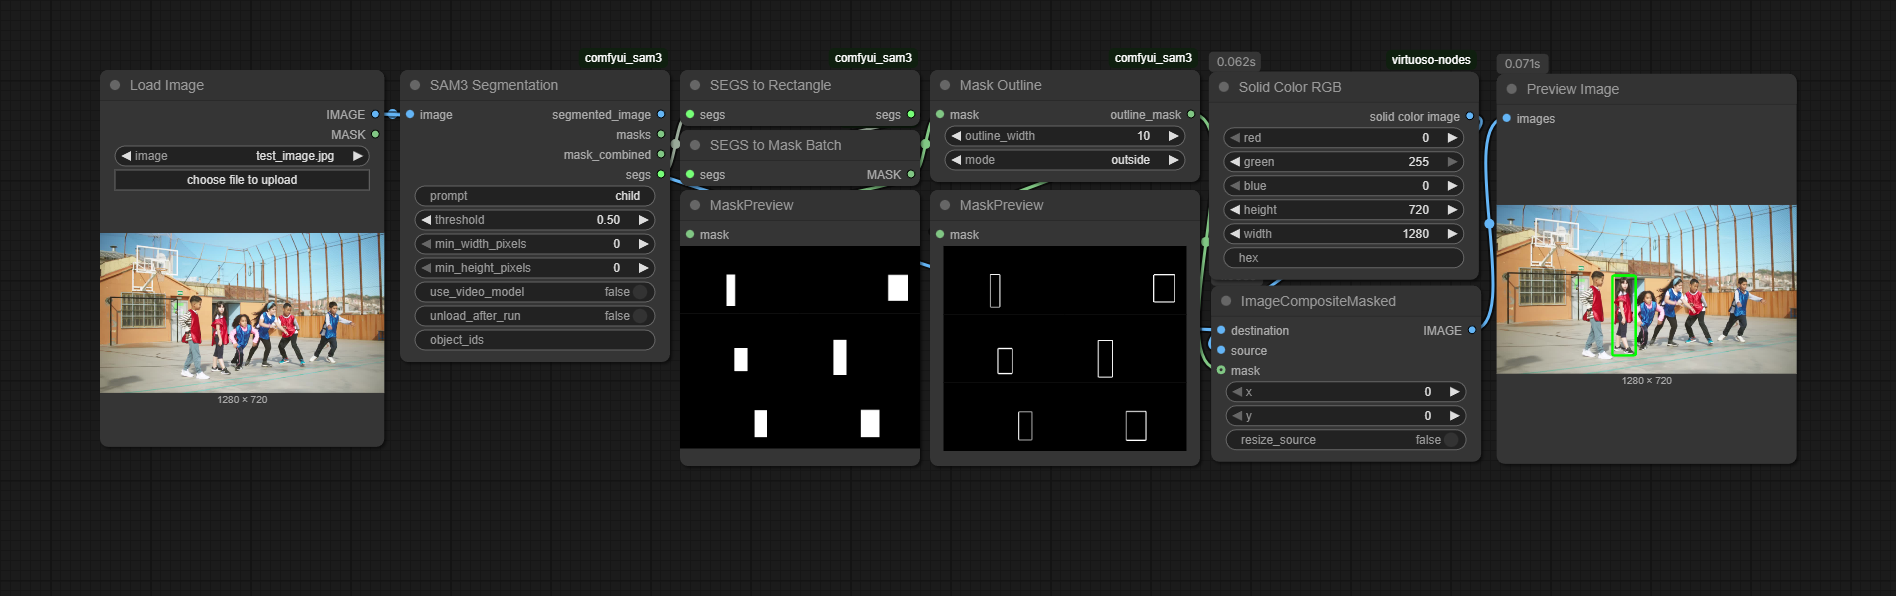Switch to previous image with left arrow
This screenshot has height=596, width=1896.
point(126,156)
